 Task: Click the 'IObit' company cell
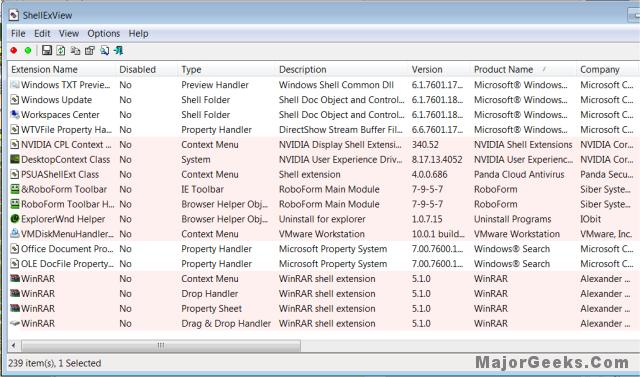click(591, 219)
